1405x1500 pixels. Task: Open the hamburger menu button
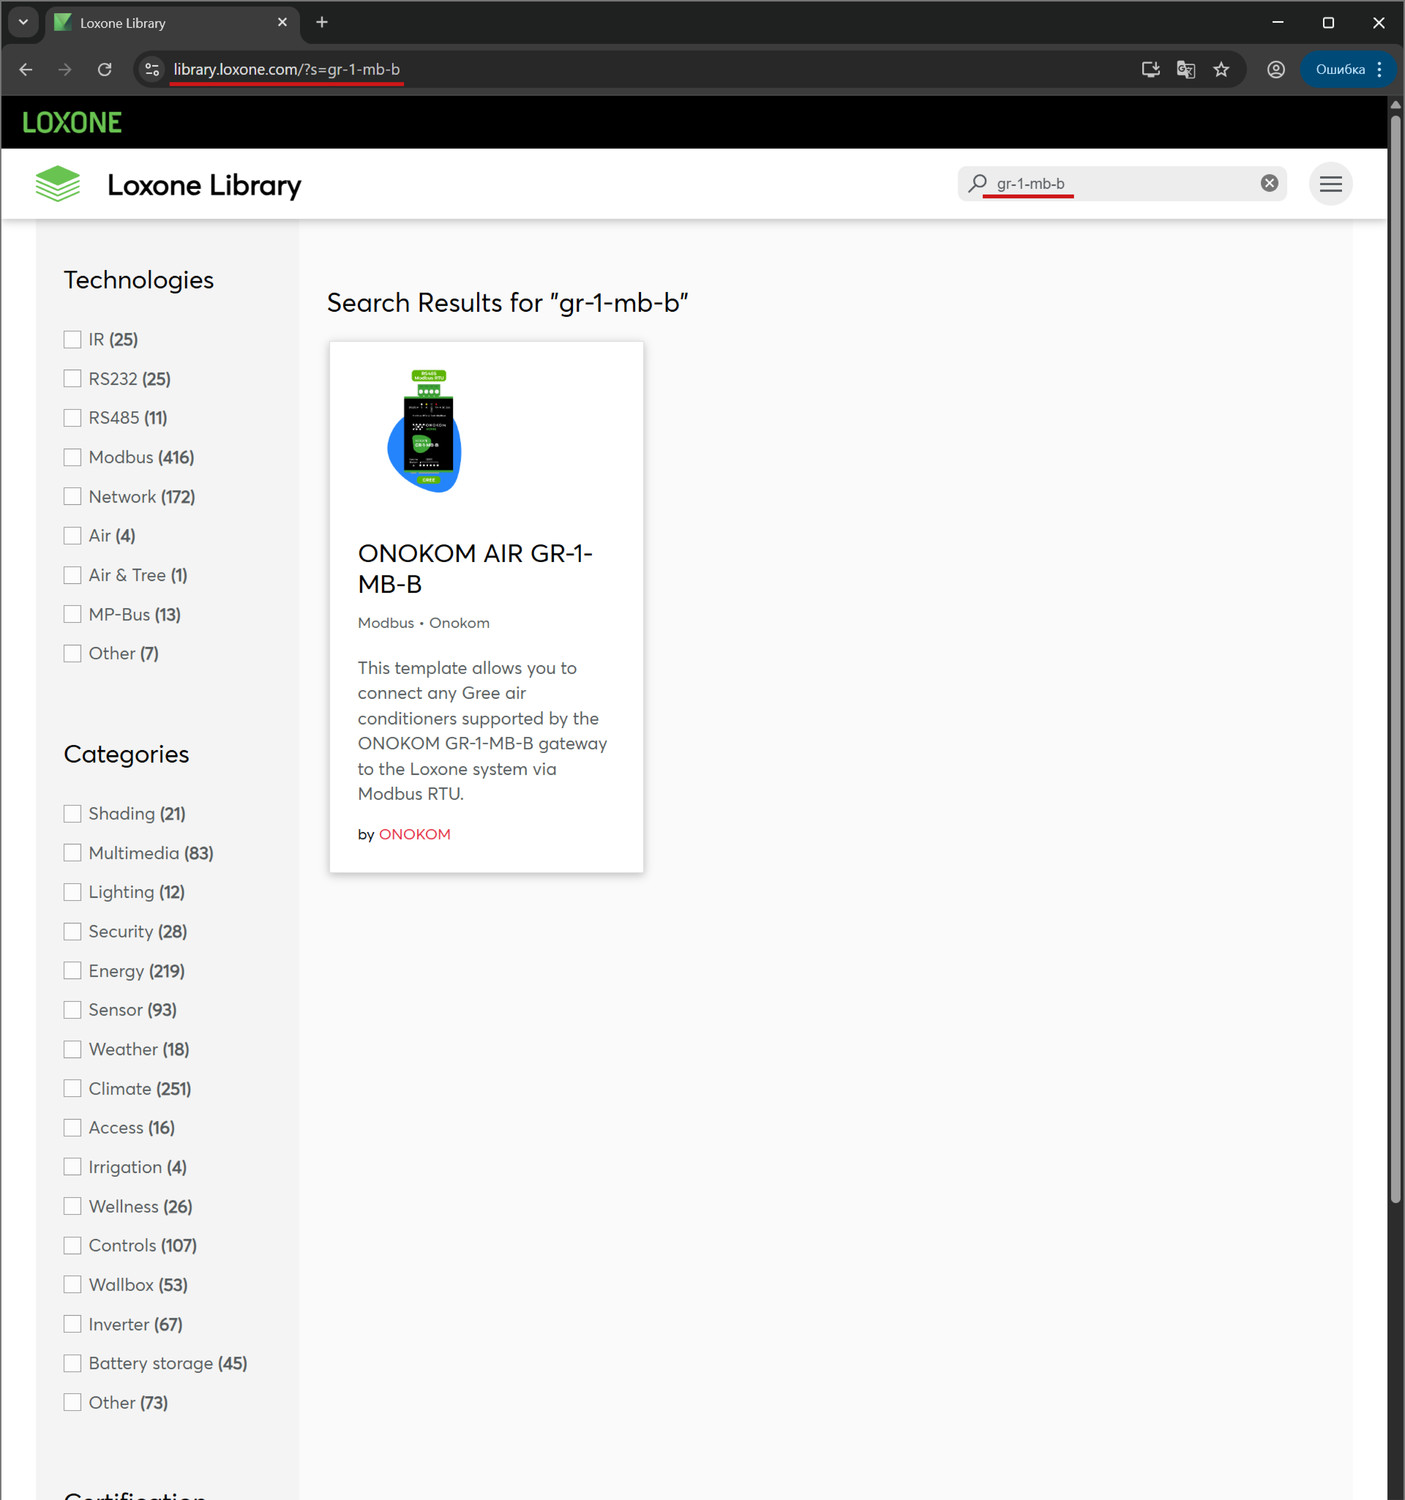pyautogui.click(x=1330, y=184)
